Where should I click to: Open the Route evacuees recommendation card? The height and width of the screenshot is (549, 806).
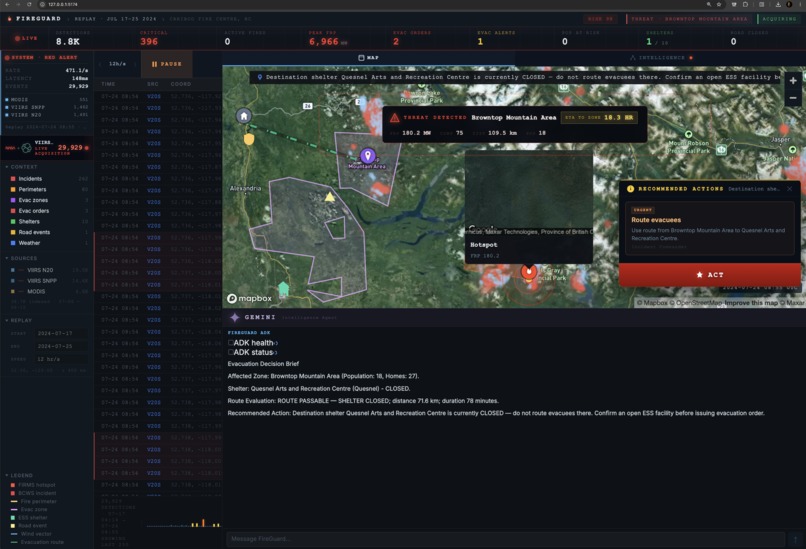coord(709,228)
